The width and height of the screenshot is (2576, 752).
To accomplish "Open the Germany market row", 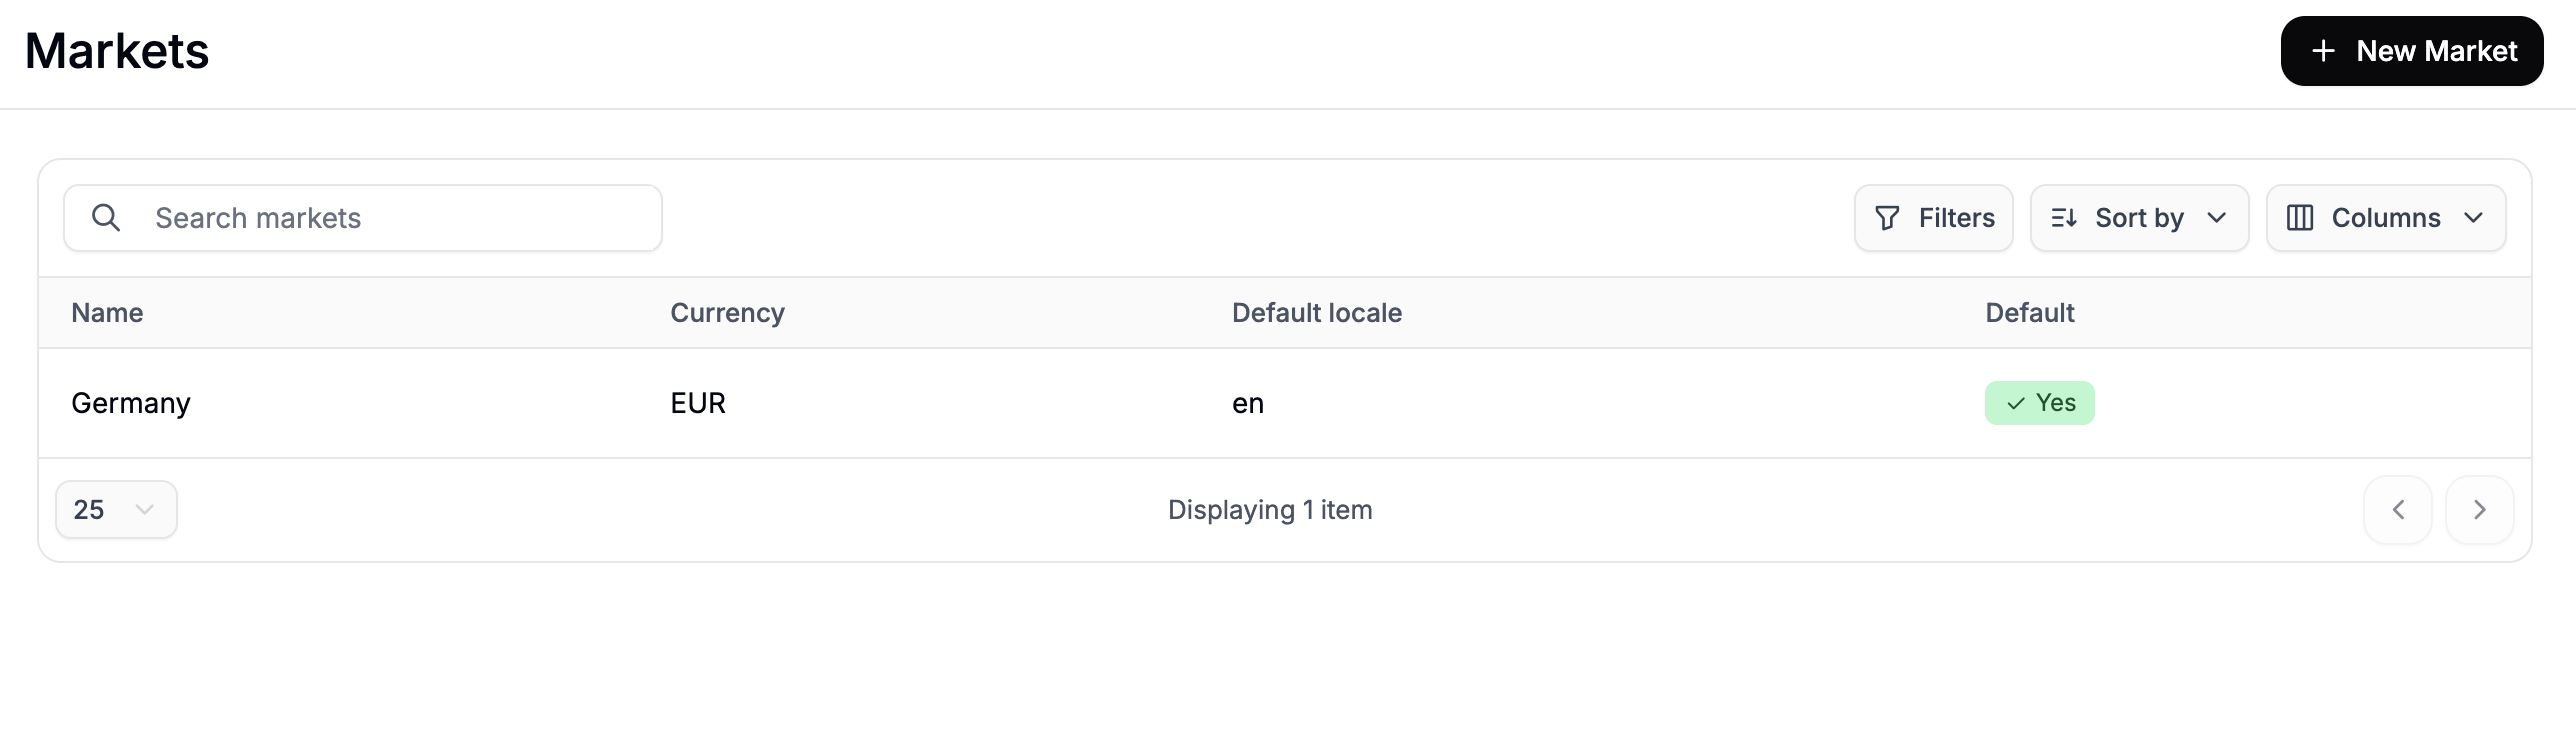I will point(1285,403).
